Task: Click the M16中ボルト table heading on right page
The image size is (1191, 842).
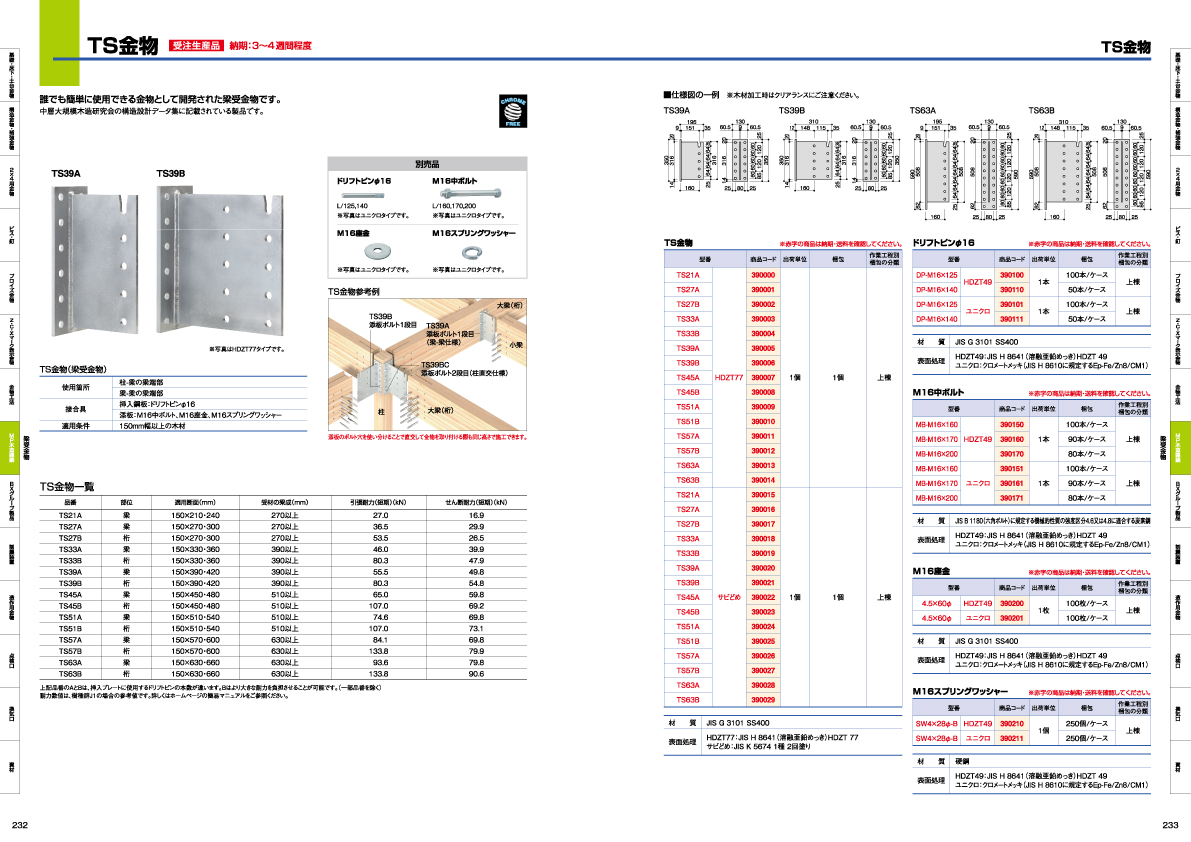Action: (x=938, y=393)
